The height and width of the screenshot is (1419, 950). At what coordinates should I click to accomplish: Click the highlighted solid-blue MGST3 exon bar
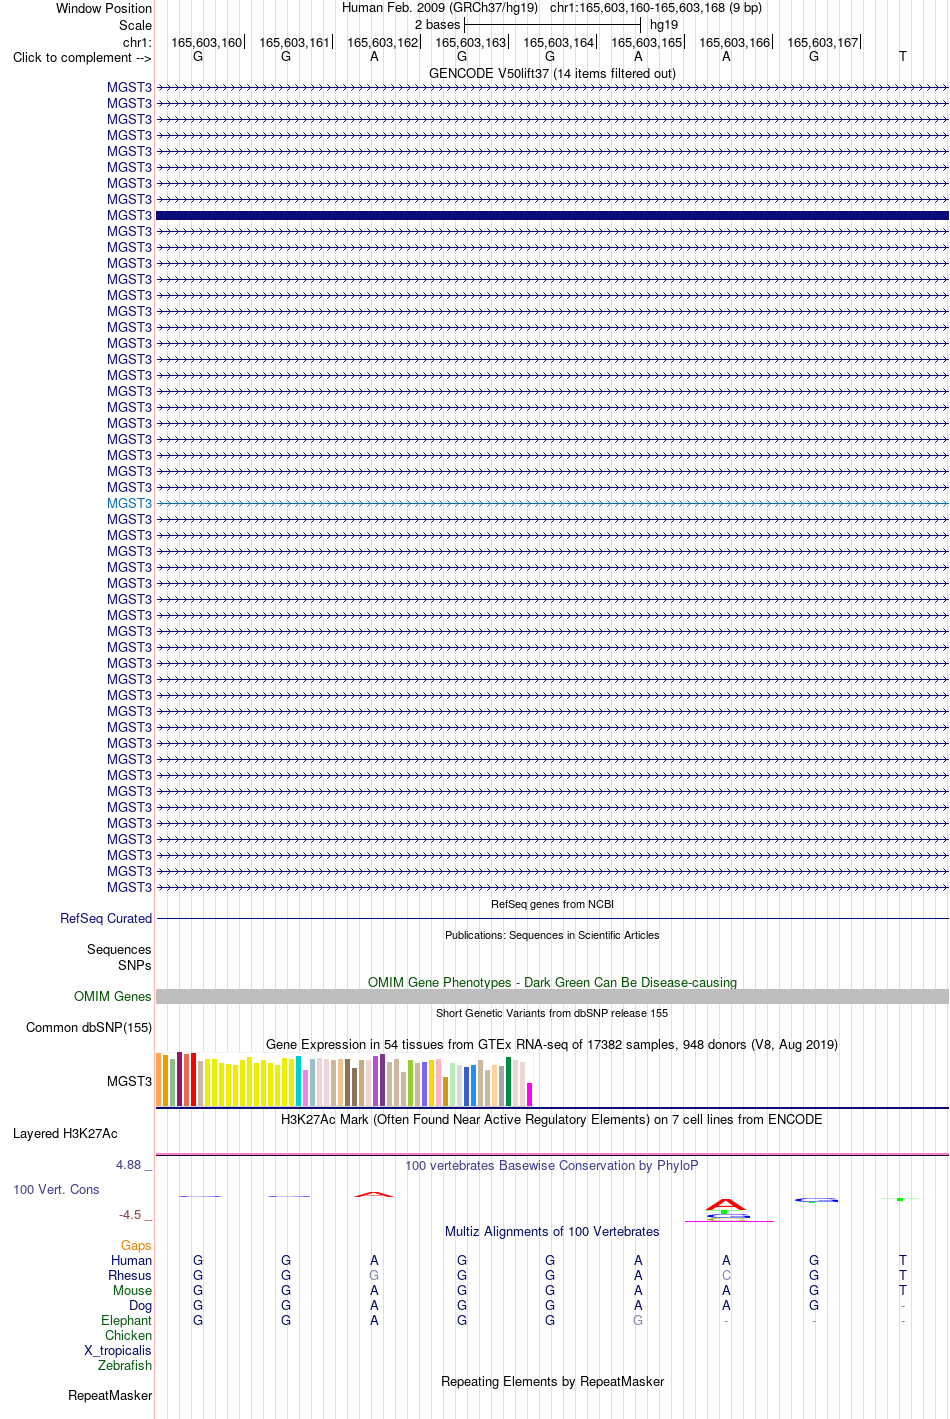point(552,215)
